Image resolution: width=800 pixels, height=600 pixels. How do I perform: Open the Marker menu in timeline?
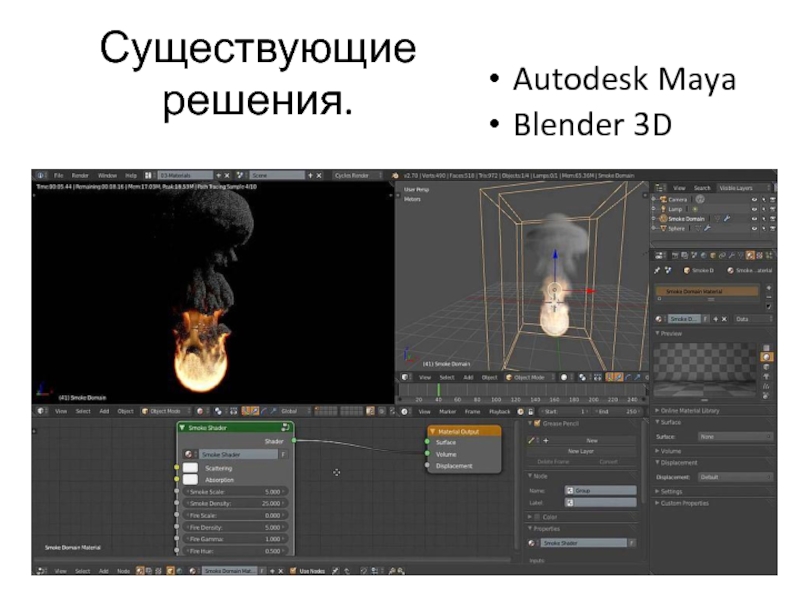pos(447,411)
